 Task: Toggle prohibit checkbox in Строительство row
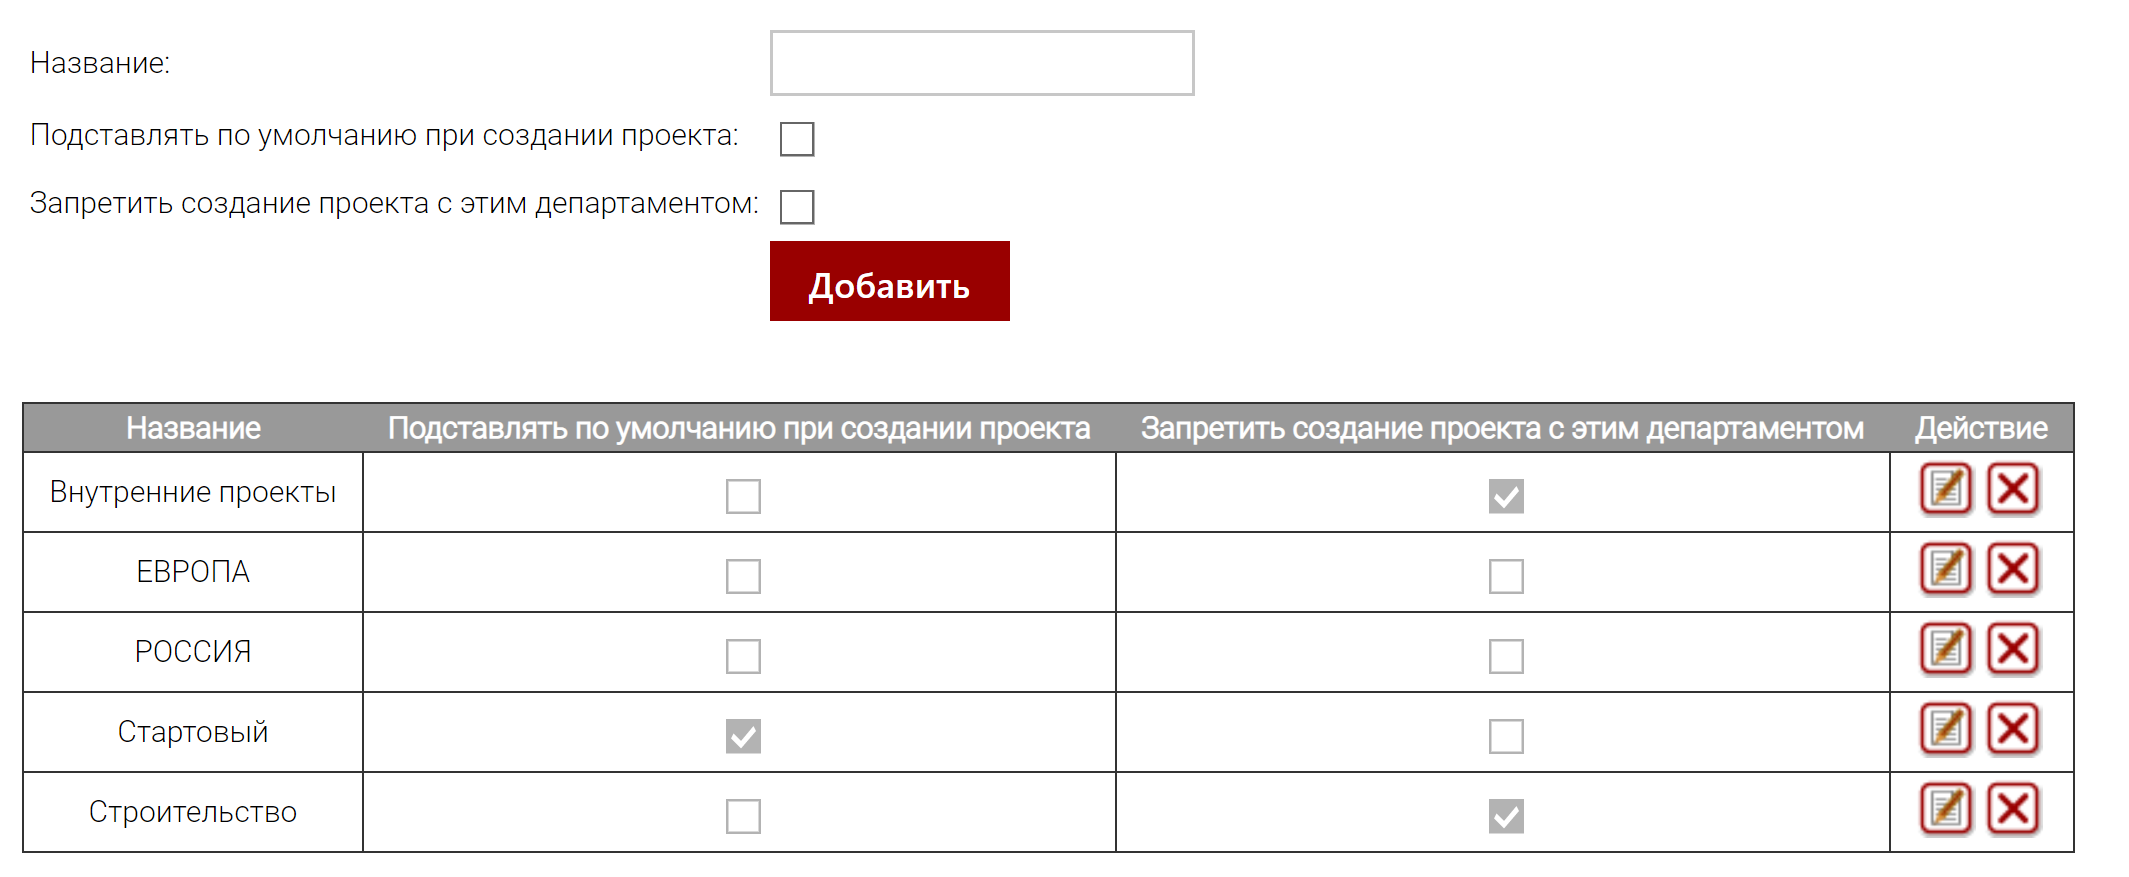pyautogui.click(x=1506, y=816)
